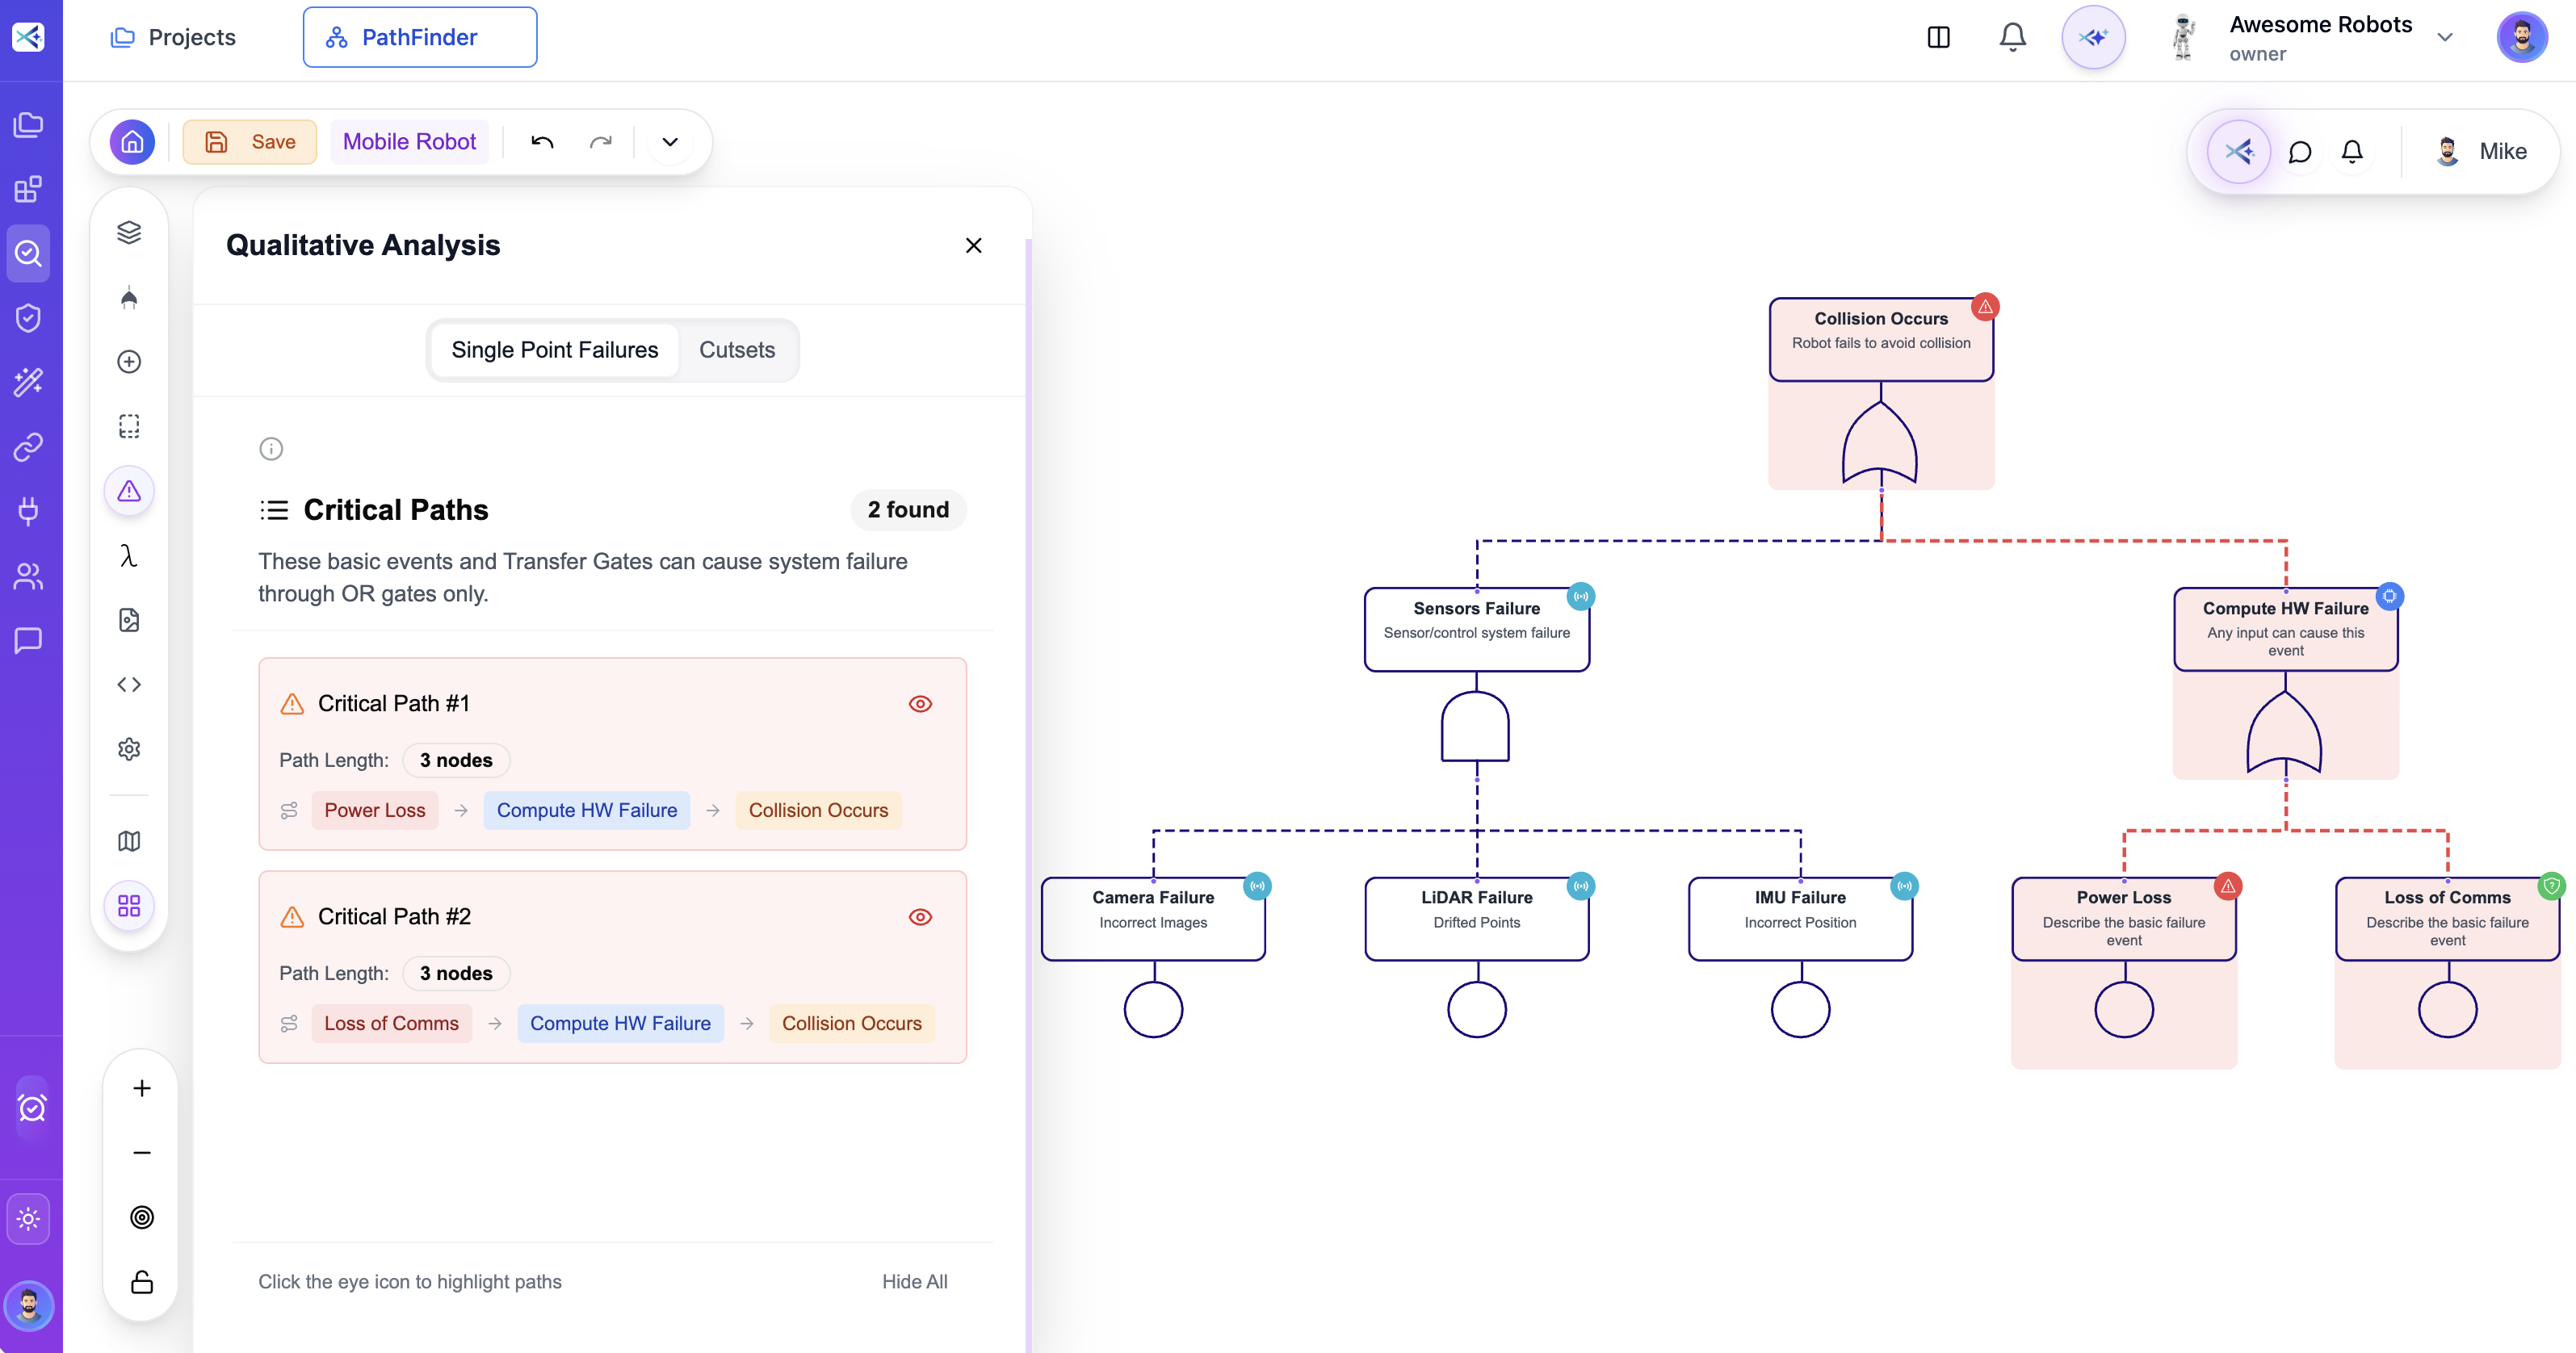Click the undo arrow in toolbar
Image resolution: width=2576 pixels, height=1353 pixels.
point(542,142)
